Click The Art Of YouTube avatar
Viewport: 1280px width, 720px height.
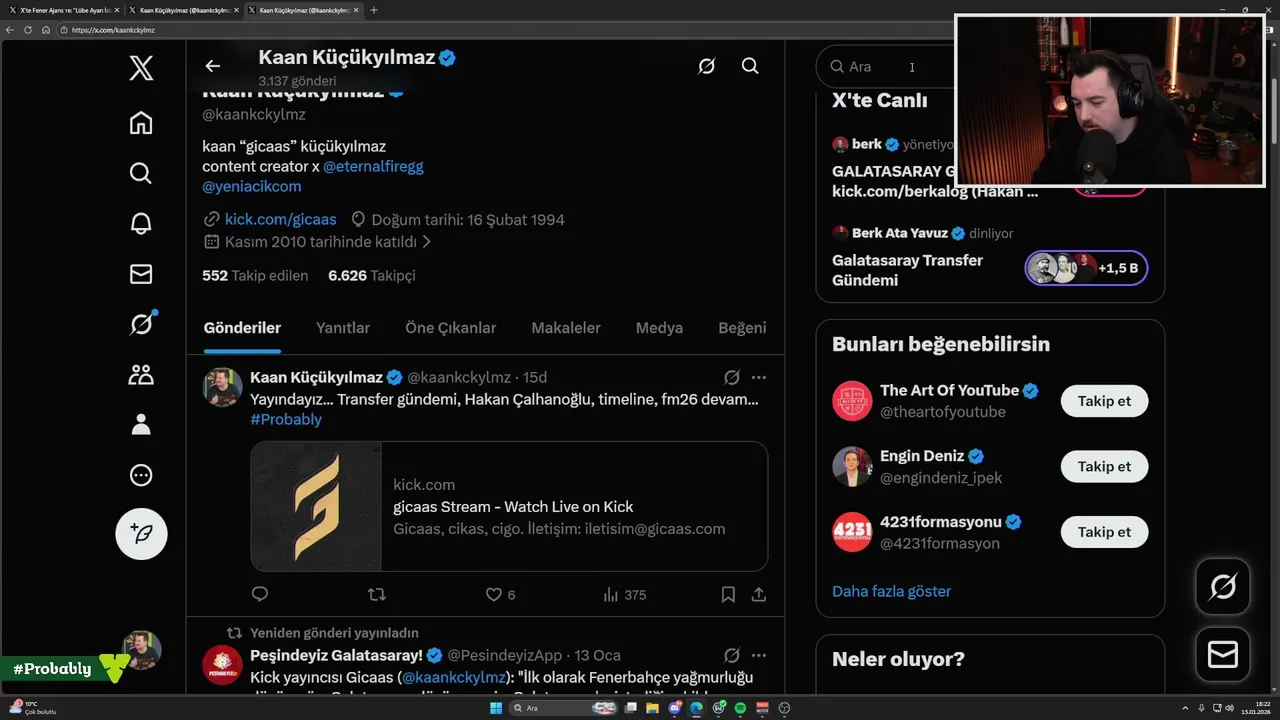tap(852, 401)
